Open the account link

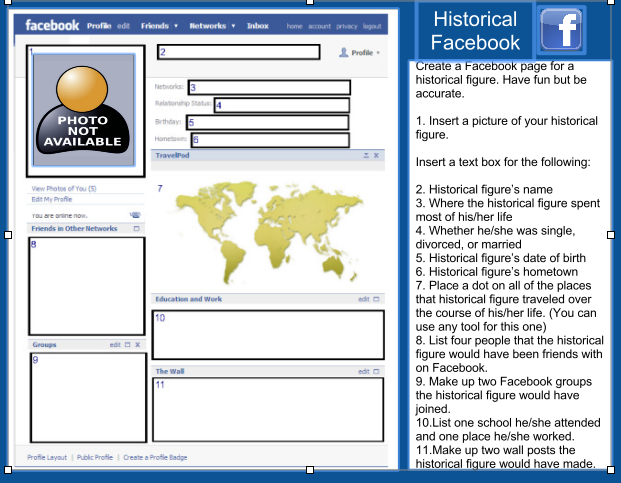click(x=319, y=26)
